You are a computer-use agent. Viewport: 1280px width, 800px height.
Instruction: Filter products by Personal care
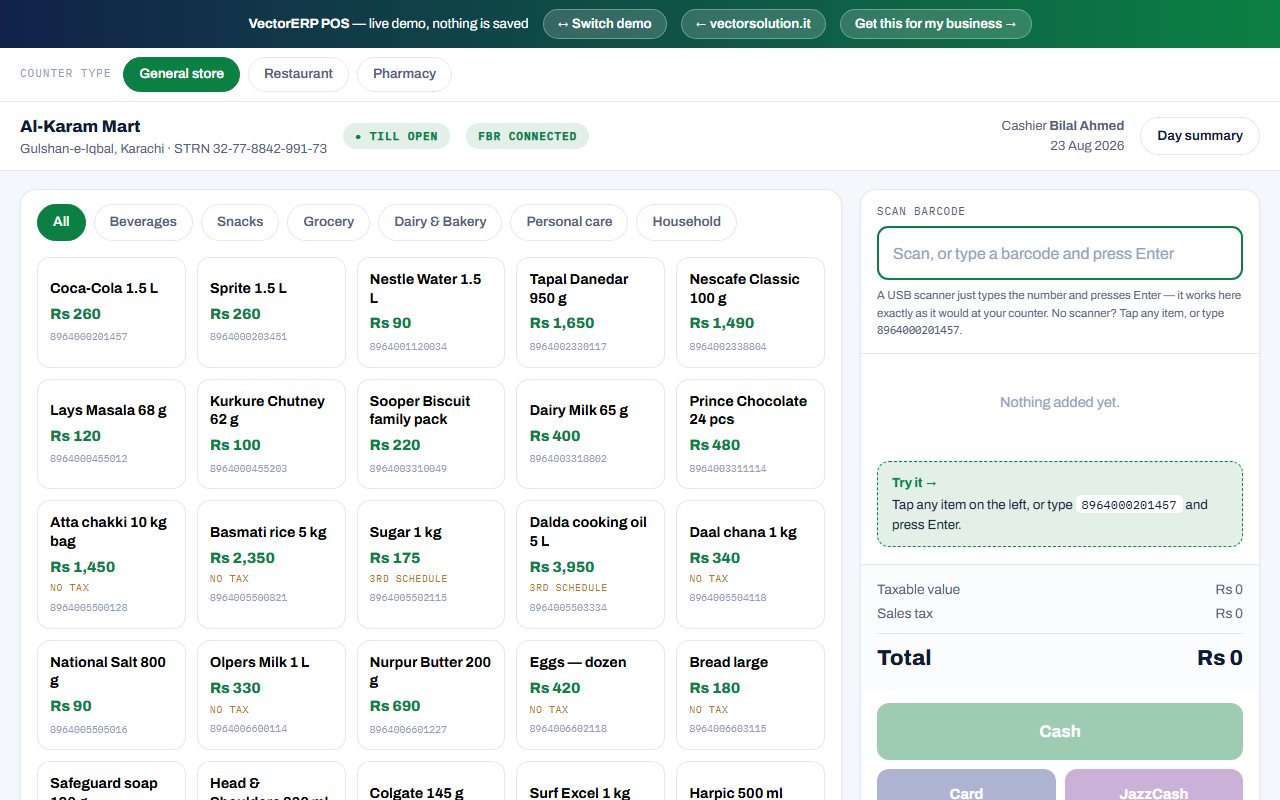click(x=569, y=222)
